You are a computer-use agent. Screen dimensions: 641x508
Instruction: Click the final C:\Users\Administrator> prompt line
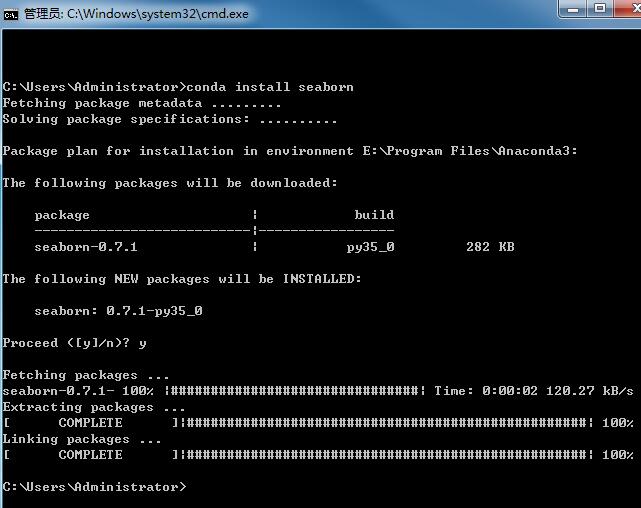94,487
